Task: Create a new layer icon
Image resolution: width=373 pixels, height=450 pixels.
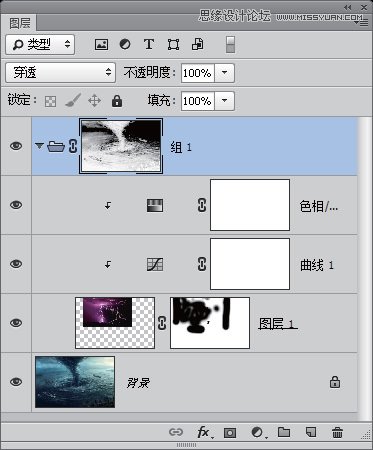Action: click(x=311, y=432)
